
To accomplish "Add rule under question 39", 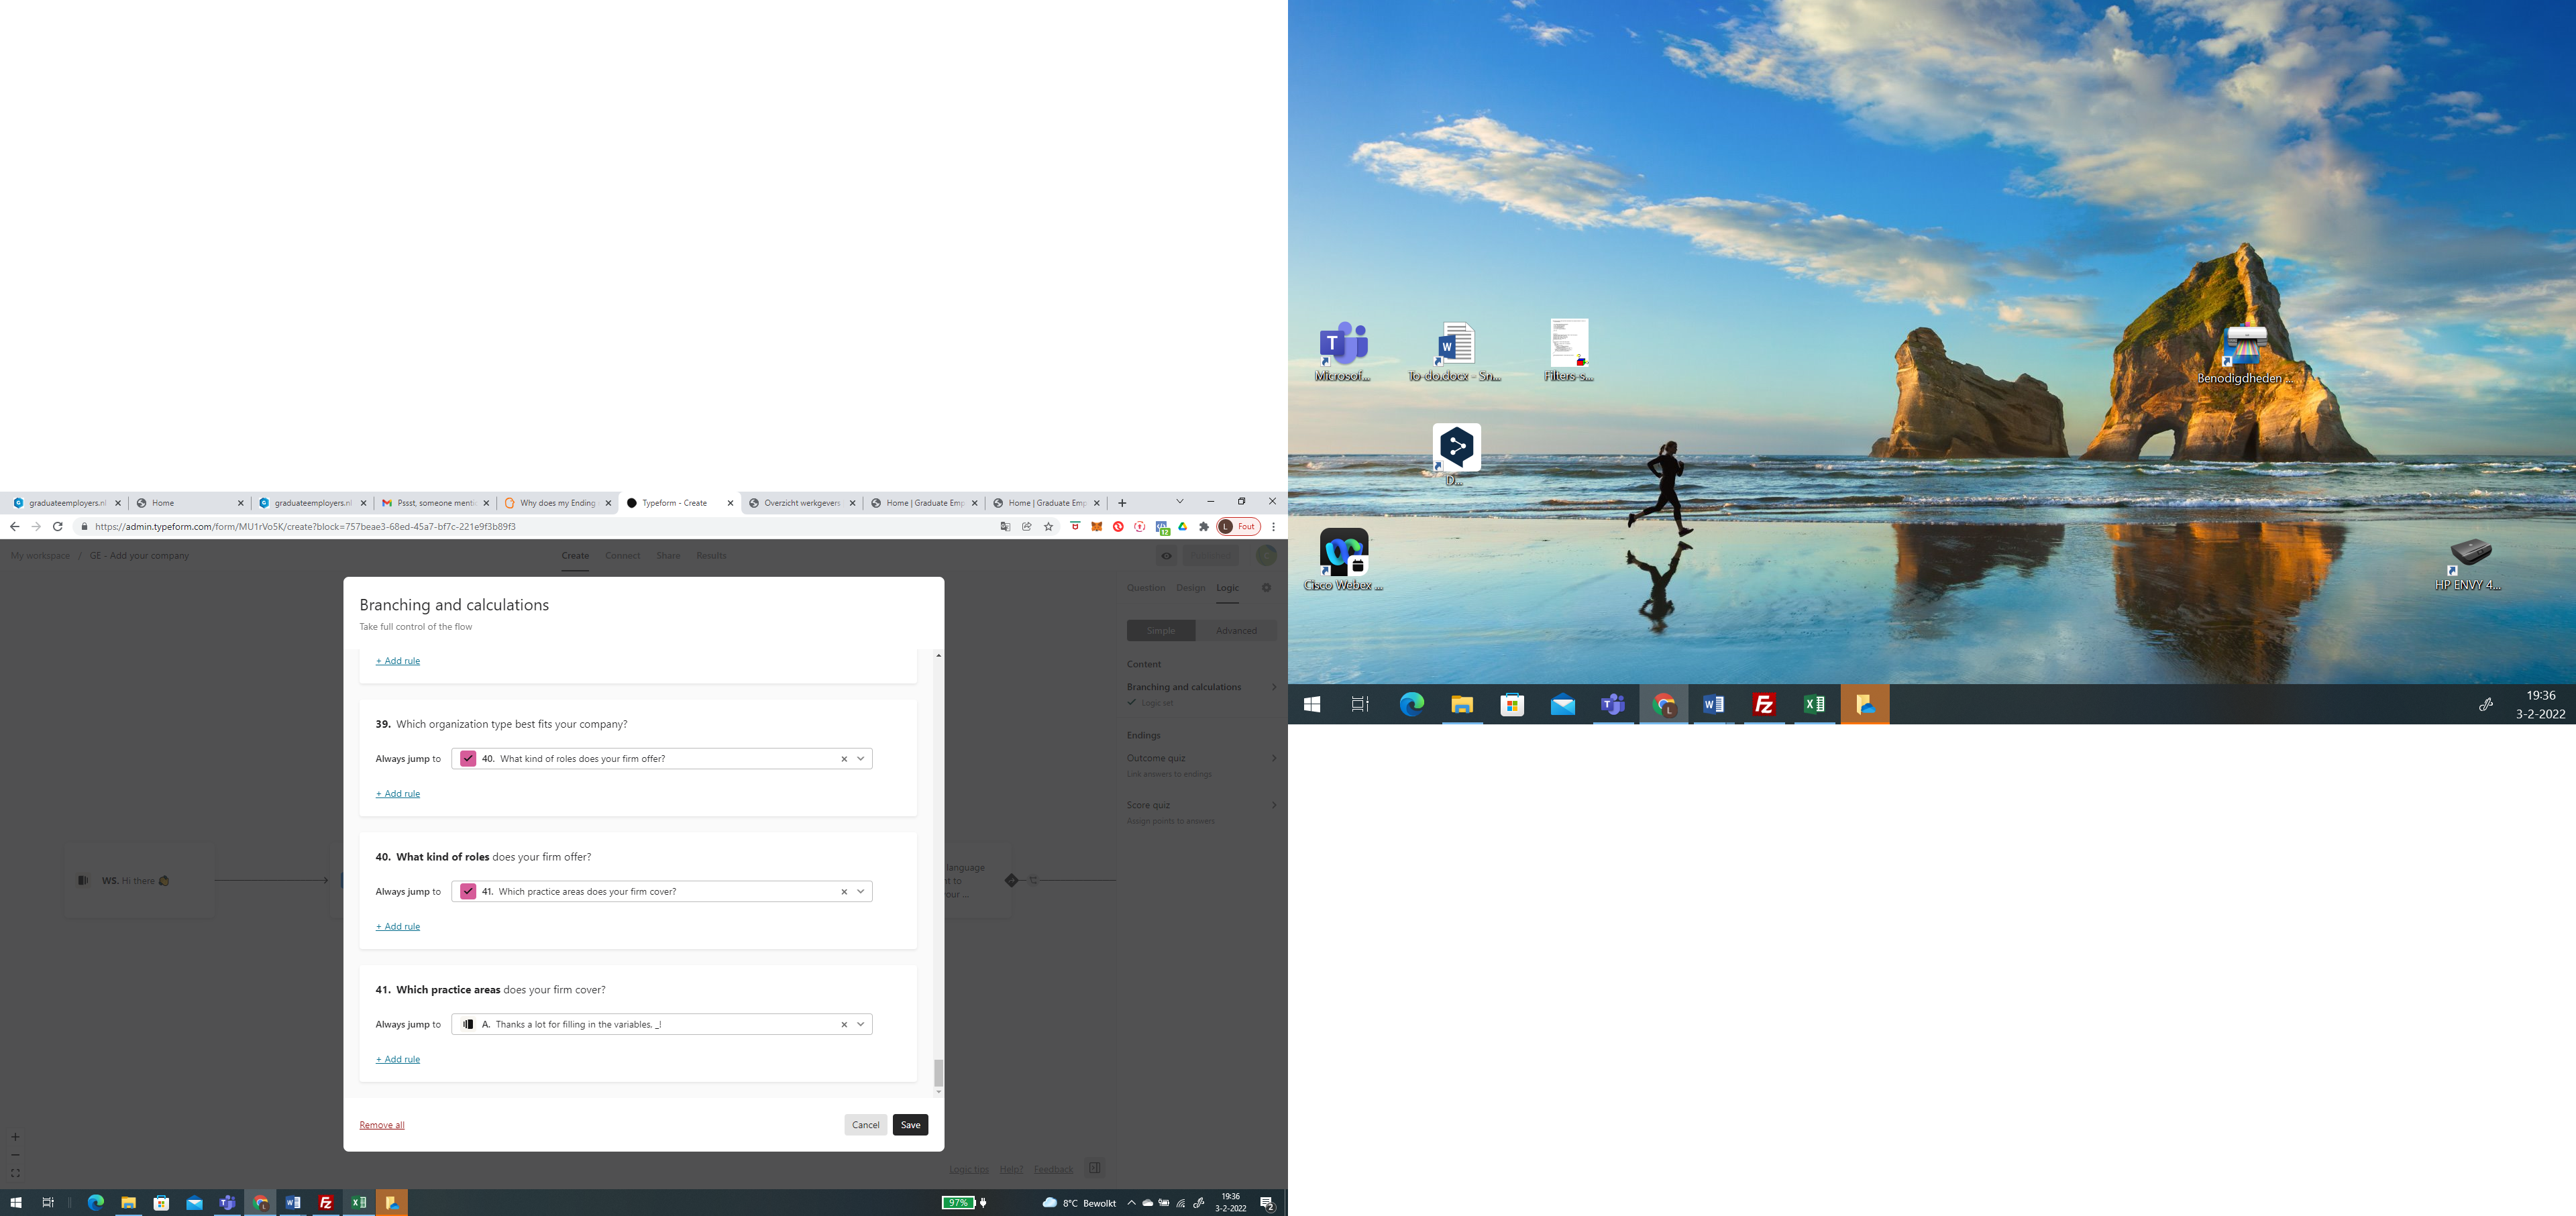I will click(397, 794).
